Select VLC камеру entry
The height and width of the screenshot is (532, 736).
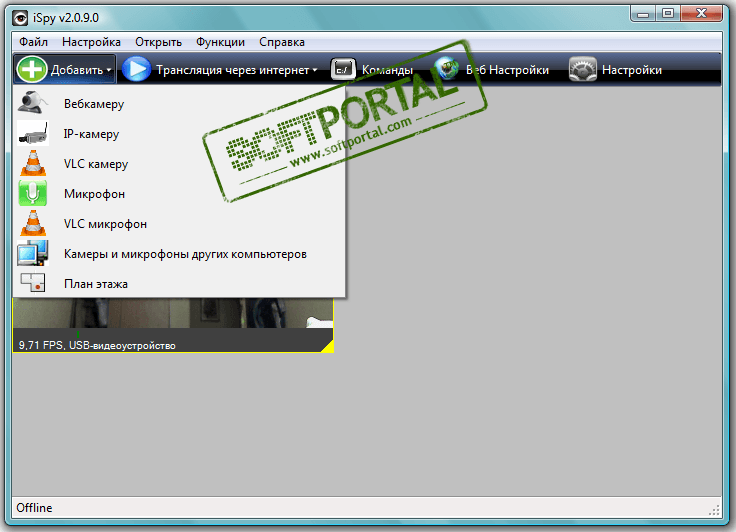(x=179, y=163)
